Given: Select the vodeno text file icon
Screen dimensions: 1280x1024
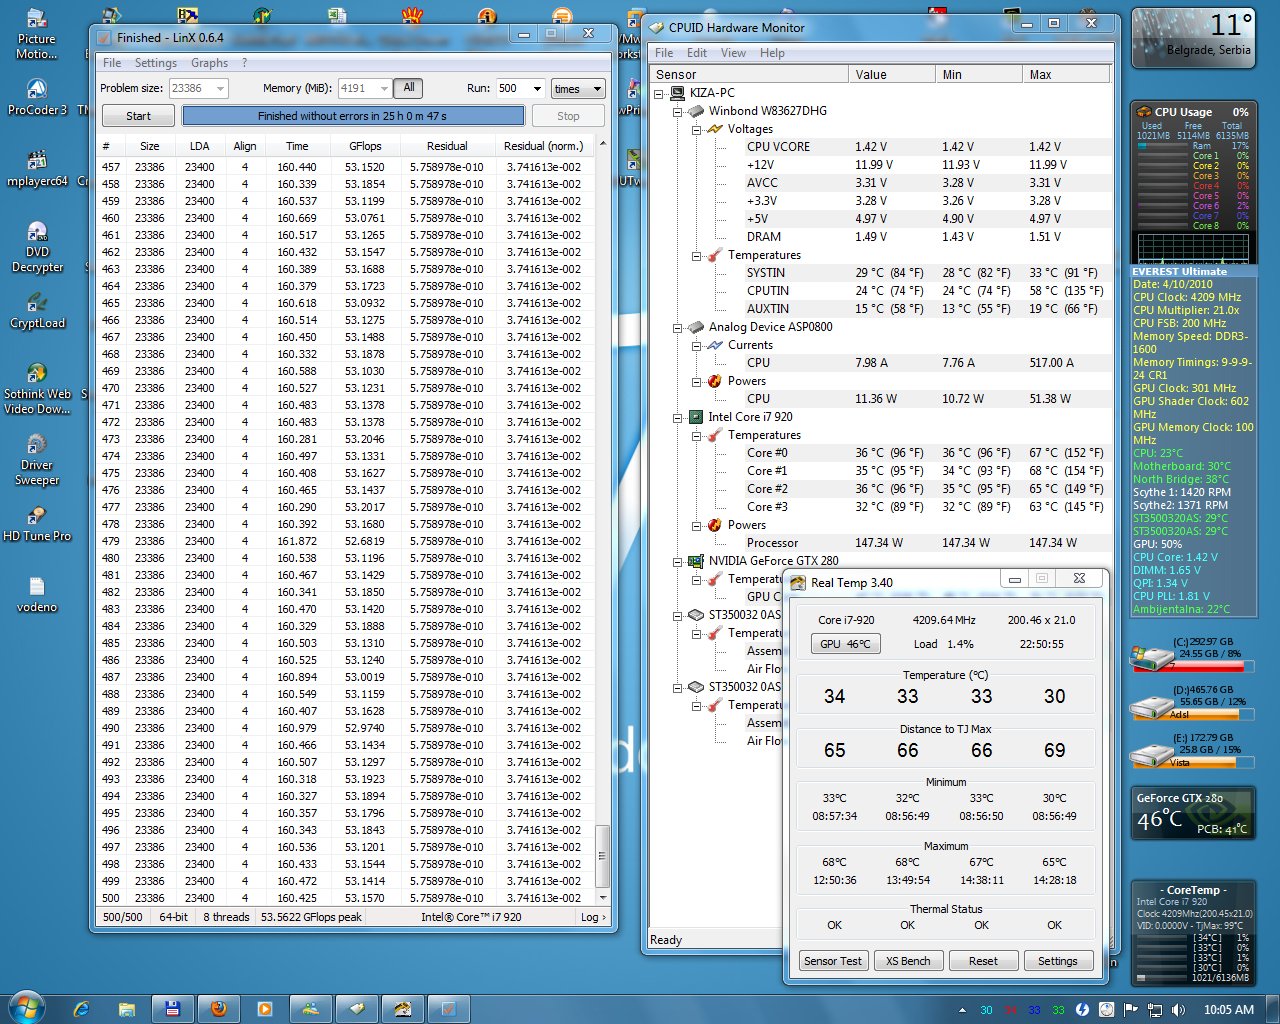Looking at the screenshot, I should pos(37,595).
